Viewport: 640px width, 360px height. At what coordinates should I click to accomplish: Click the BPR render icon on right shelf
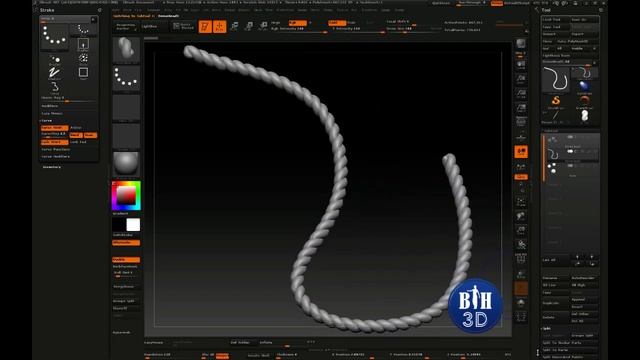tap(521, 44)
